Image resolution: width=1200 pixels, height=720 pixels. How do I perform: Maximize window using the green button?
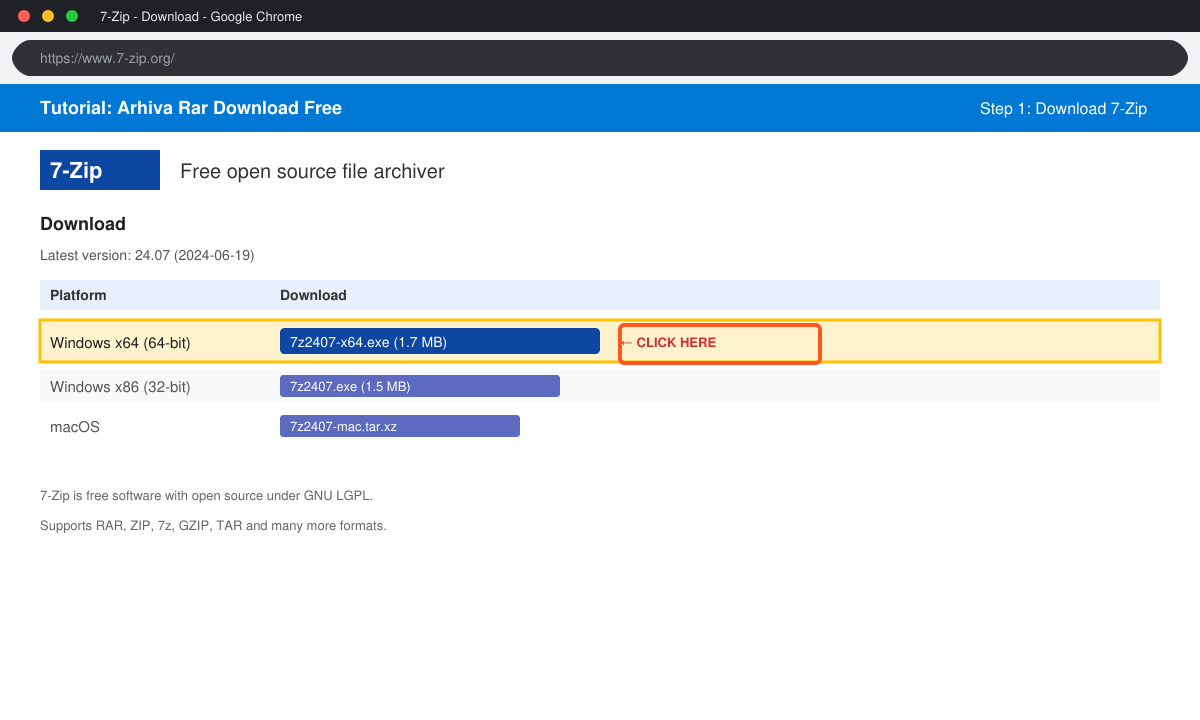(72, 16)
